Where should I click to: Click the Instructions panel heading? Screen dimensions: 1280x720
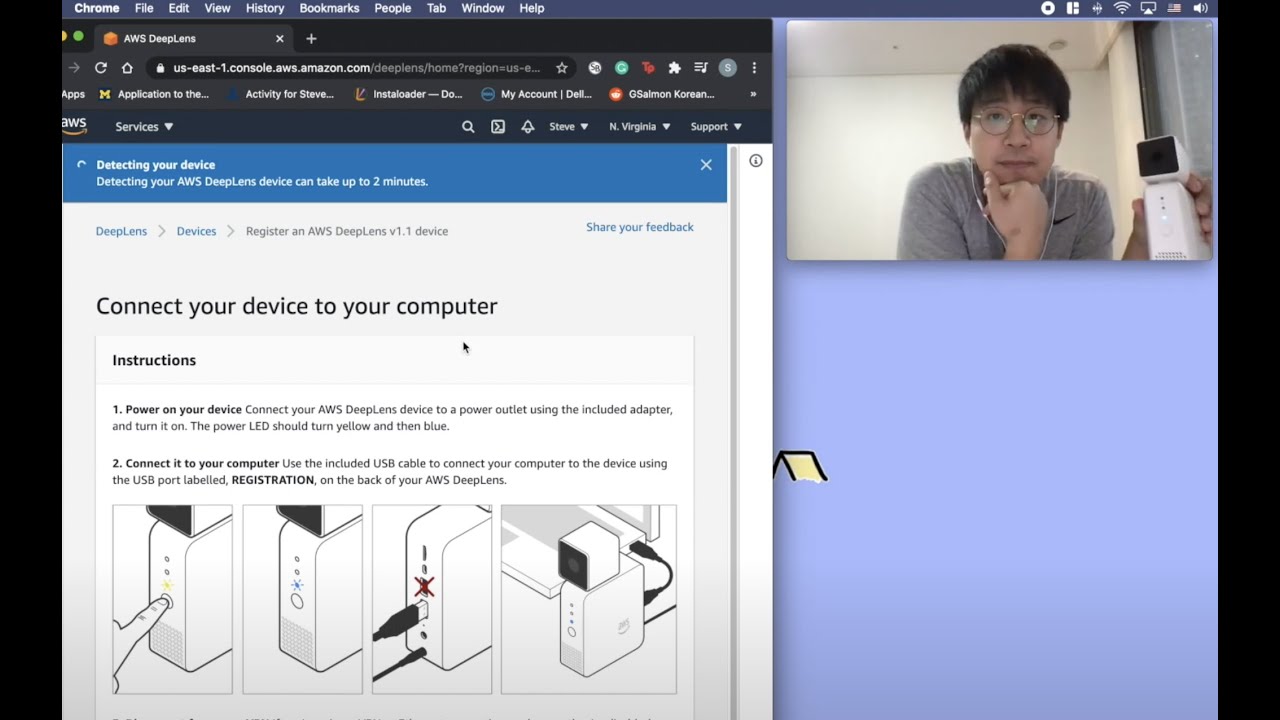[154, 360]
